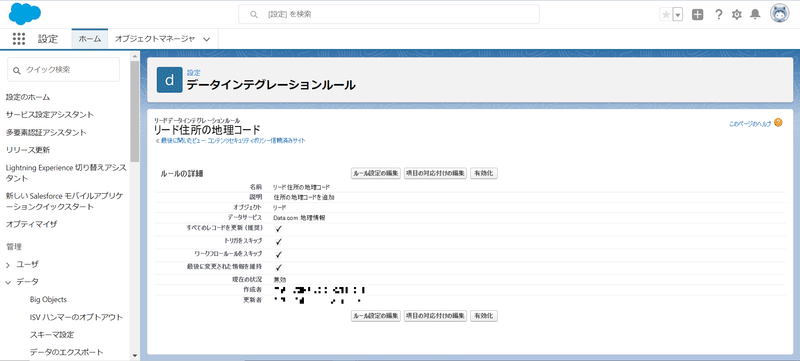Click the 設定 breadcrumb link
Image resolution: width=800 pixels, height=361 pixels.
point(193,73)
